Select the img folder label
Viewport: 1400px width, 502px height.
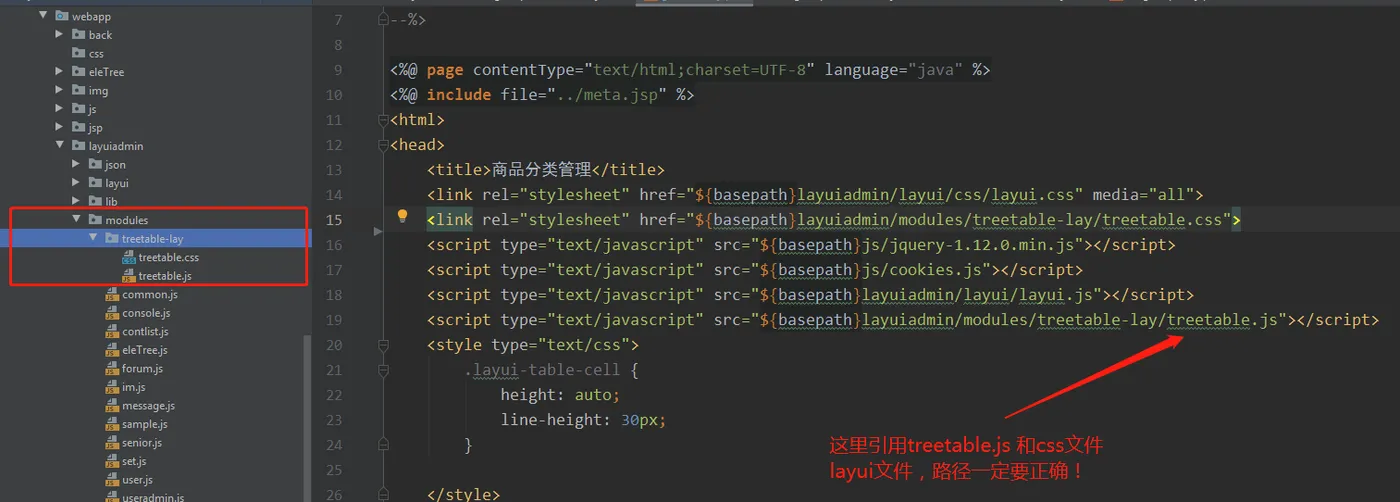pos(98,90)
